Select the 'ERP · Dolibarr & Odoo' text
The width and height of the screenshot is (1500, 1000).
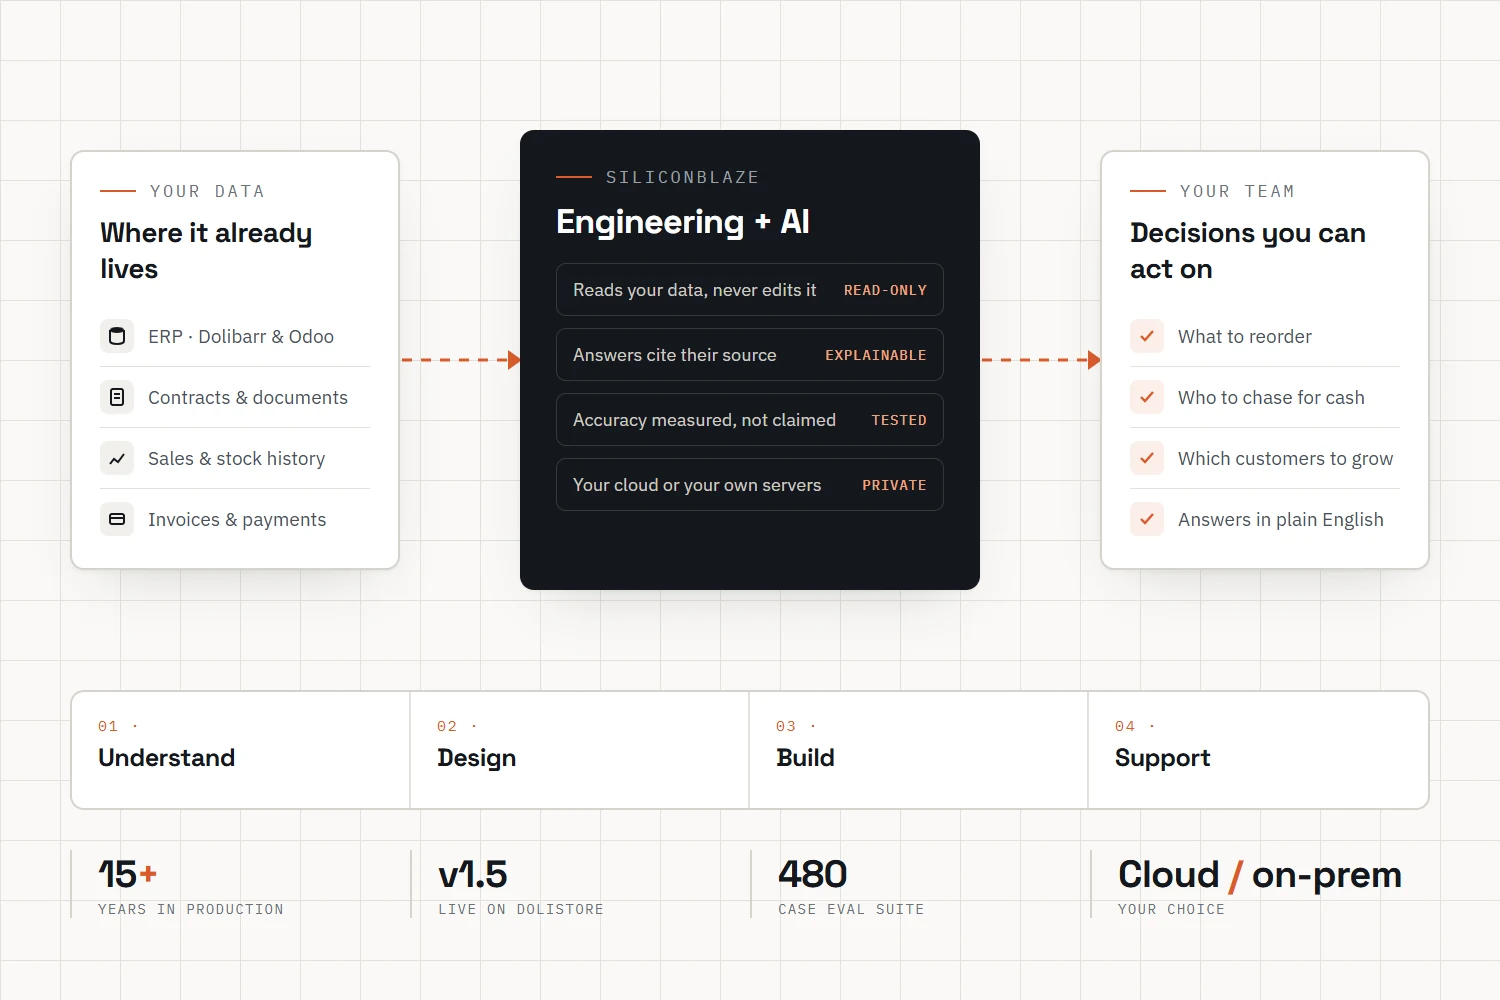241,337
